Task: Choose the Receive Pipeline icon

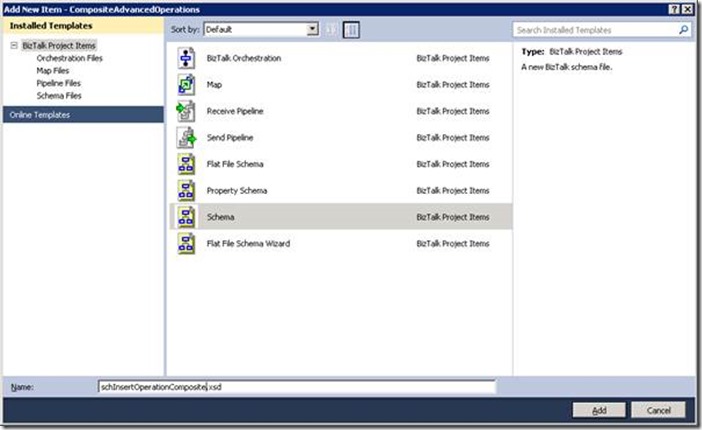Action: (186, 111)
